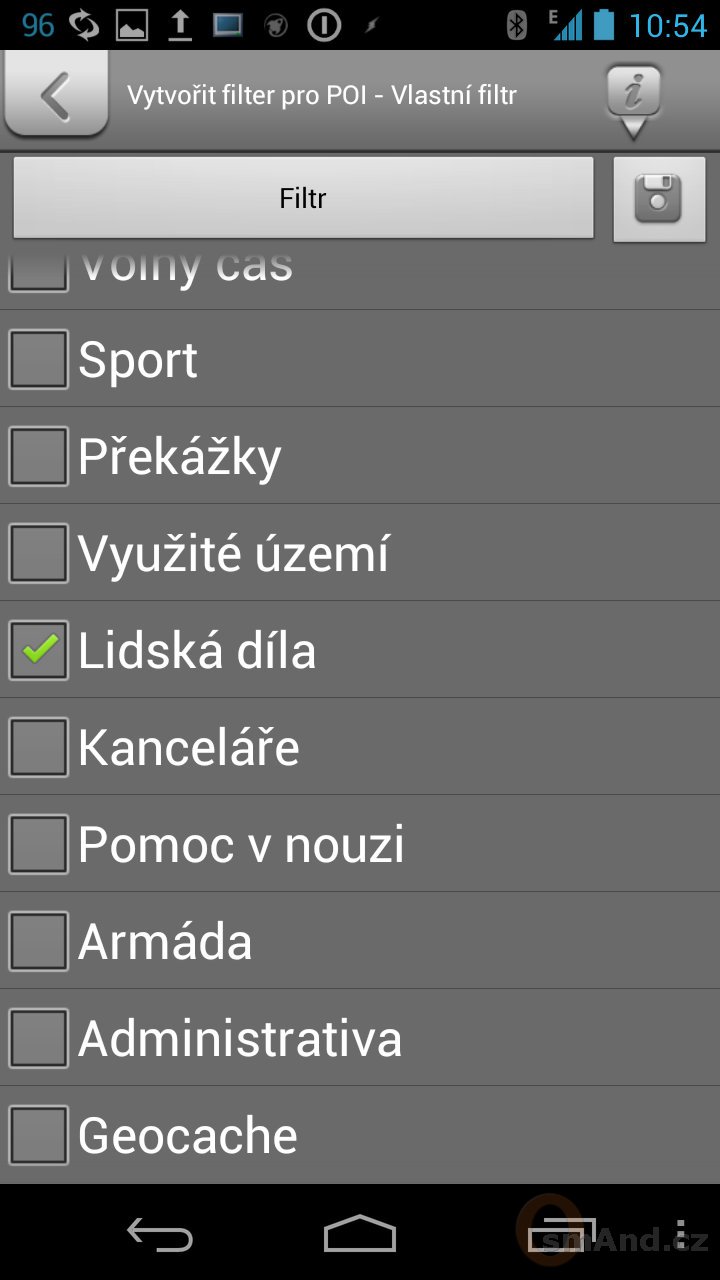Click the Filtr button

coord(303,198)
